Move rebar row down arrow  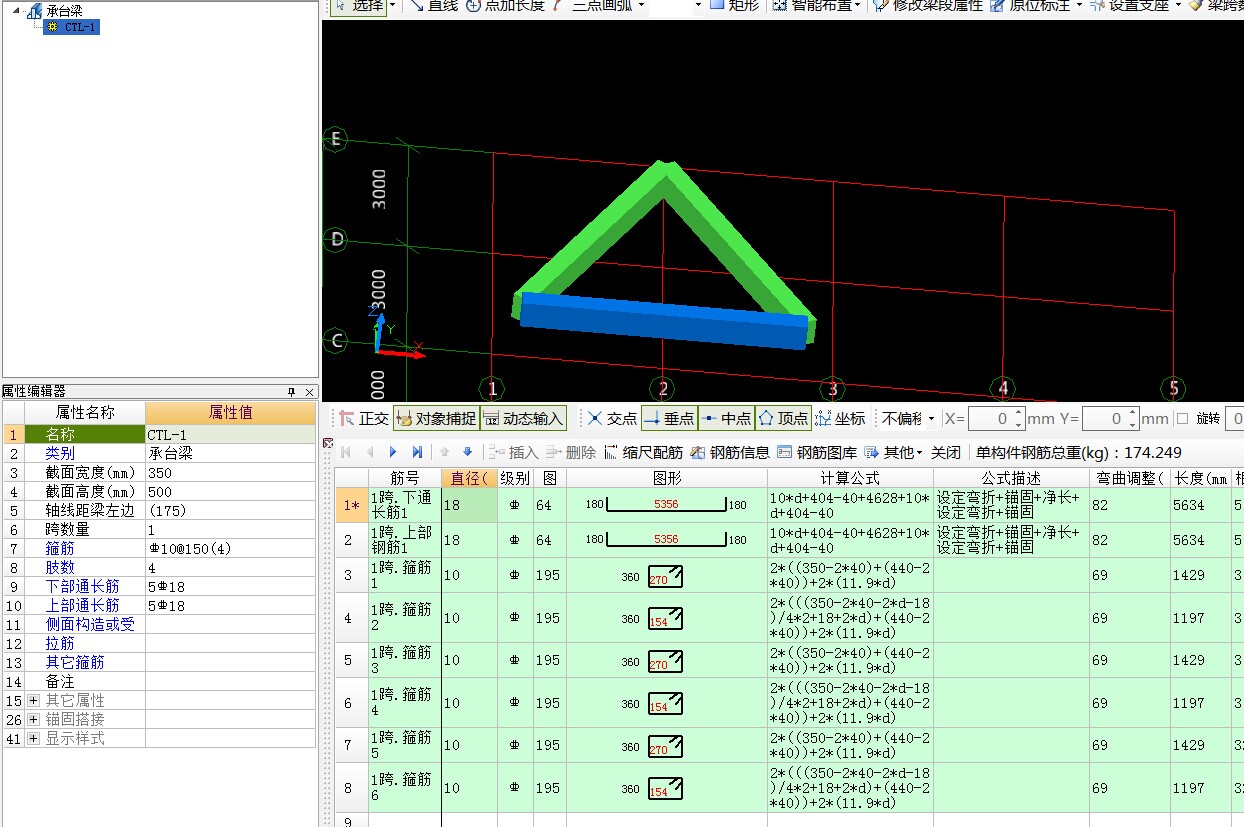tap(467, 453)
